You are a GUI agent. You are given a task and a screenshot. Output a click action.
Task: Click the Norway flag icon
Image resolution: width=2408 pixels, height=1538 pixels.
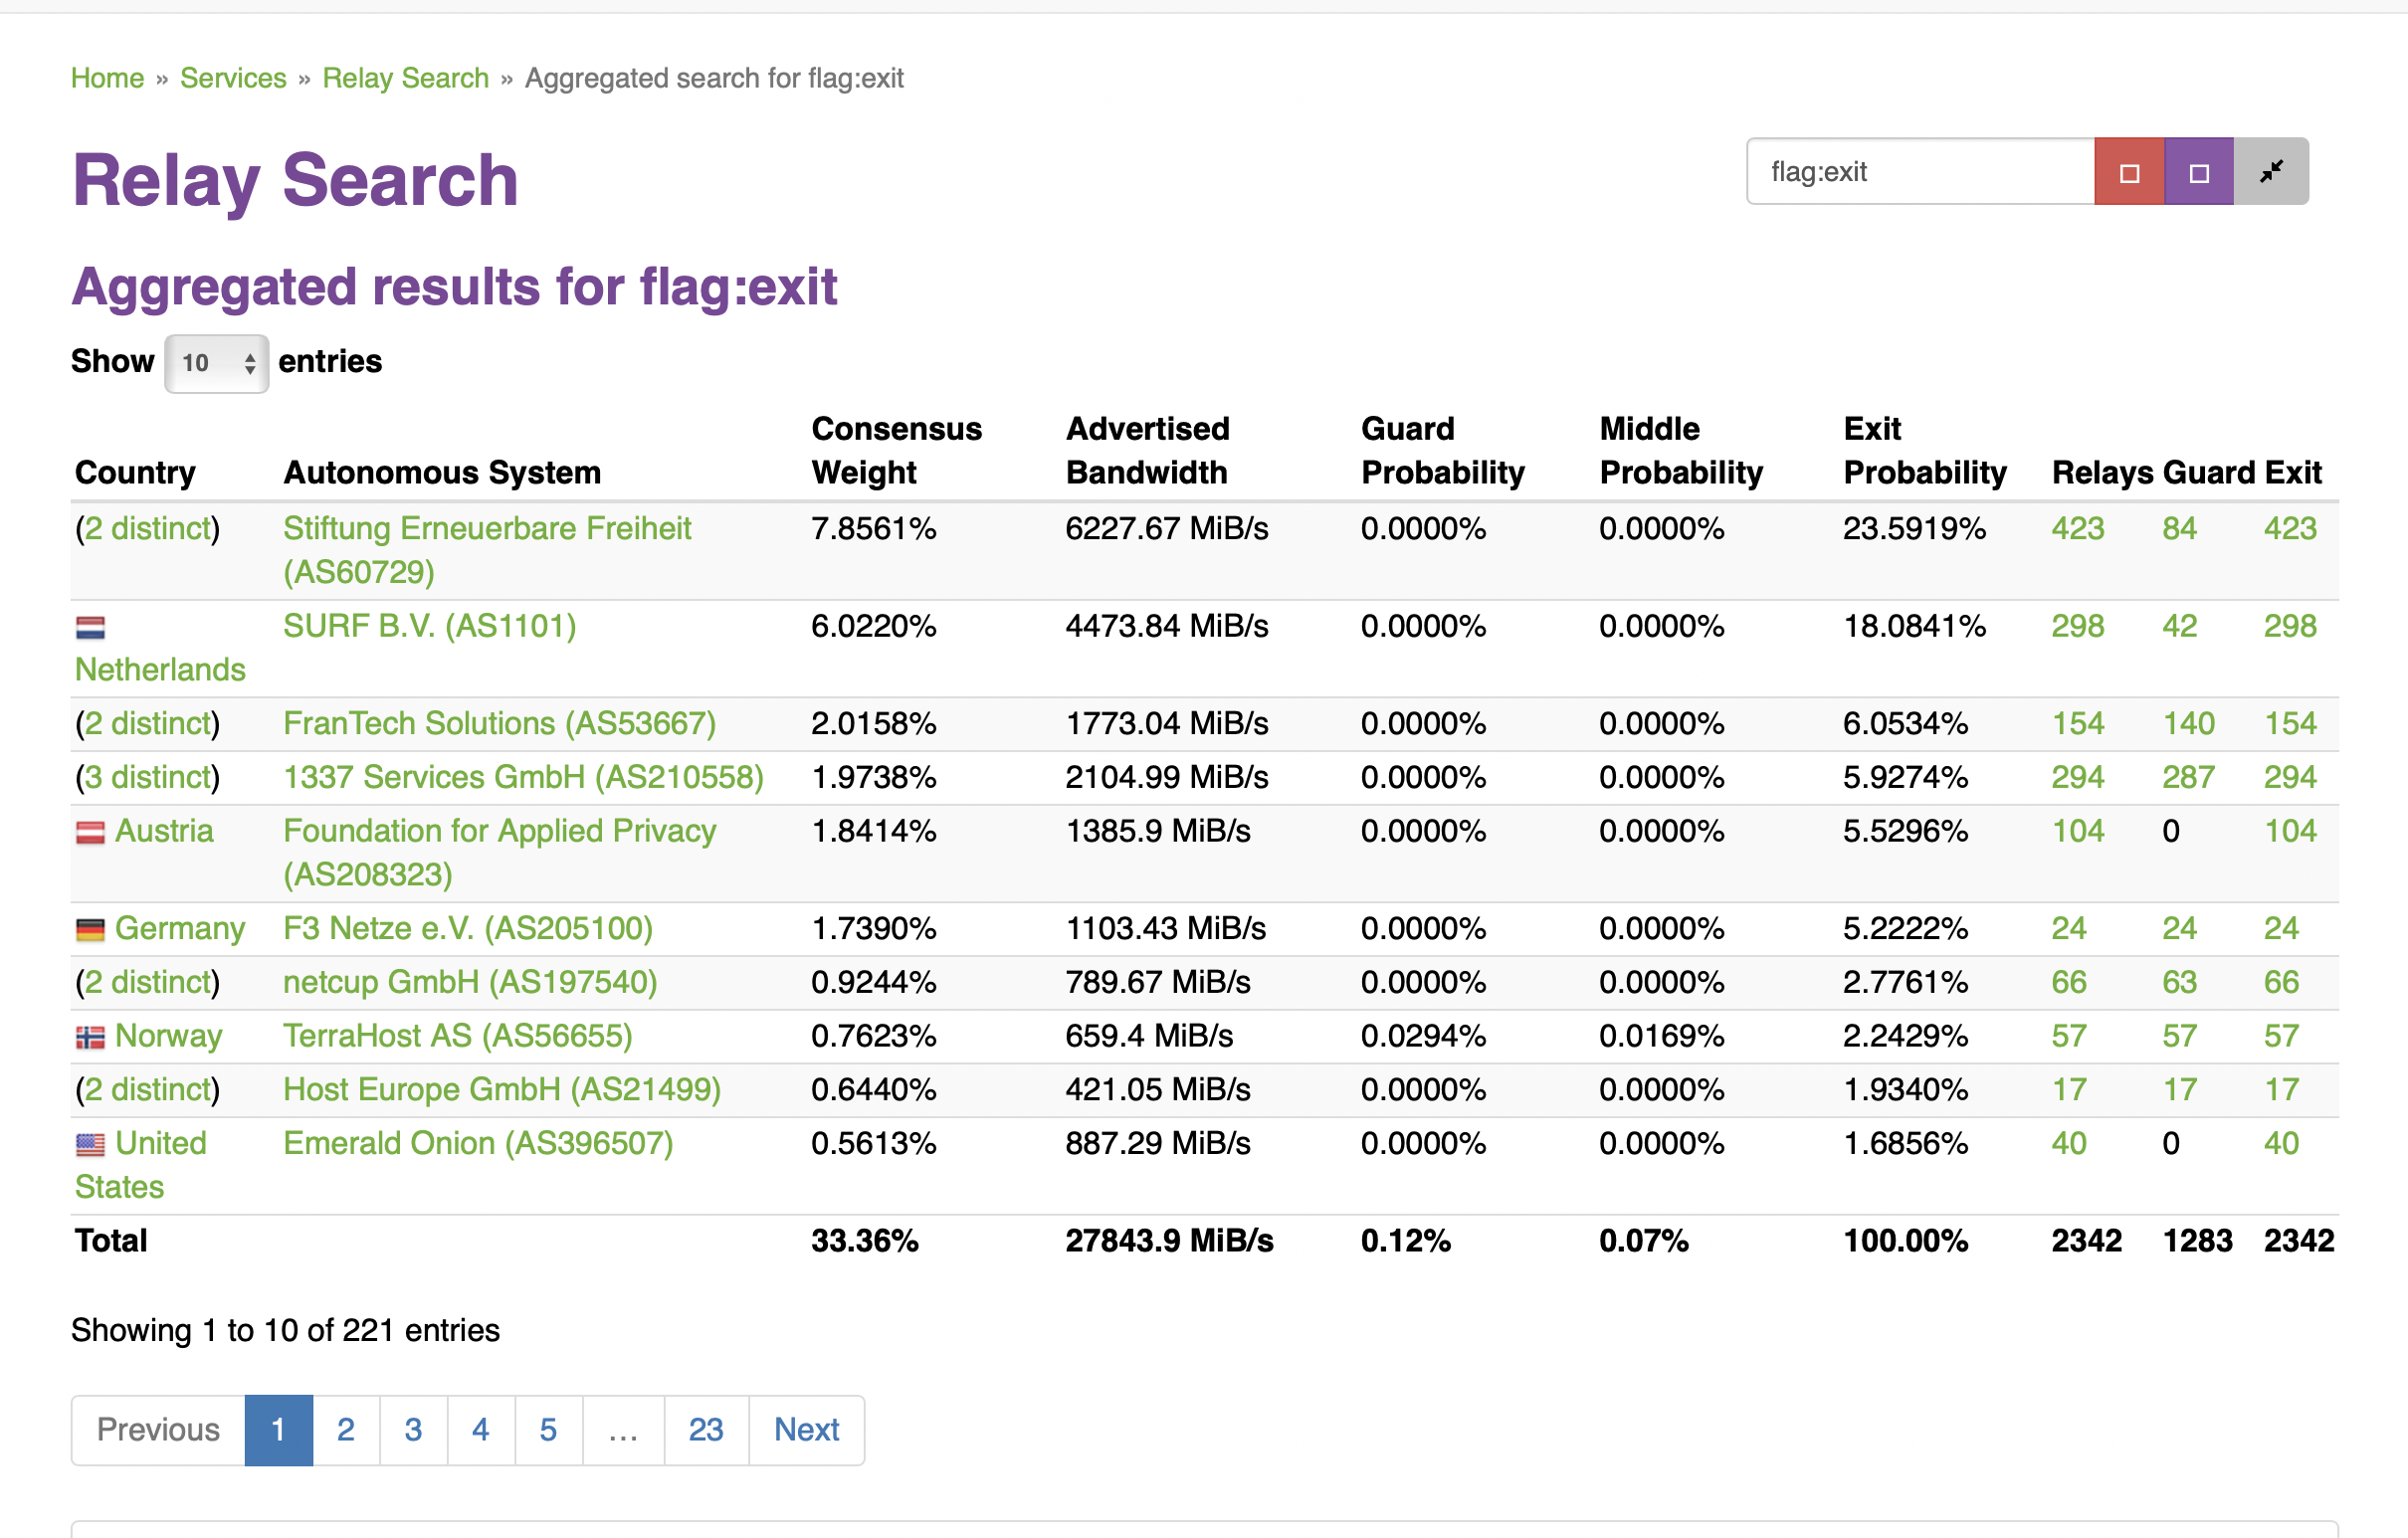click(90, 1037)
